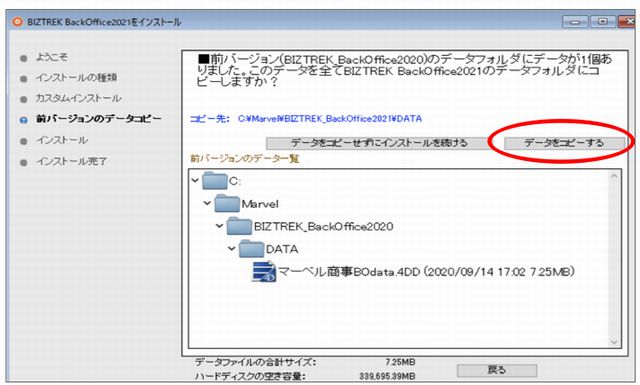Select the BIZTREK_BackOffice2020 tree label

click(x=324, y=227)
